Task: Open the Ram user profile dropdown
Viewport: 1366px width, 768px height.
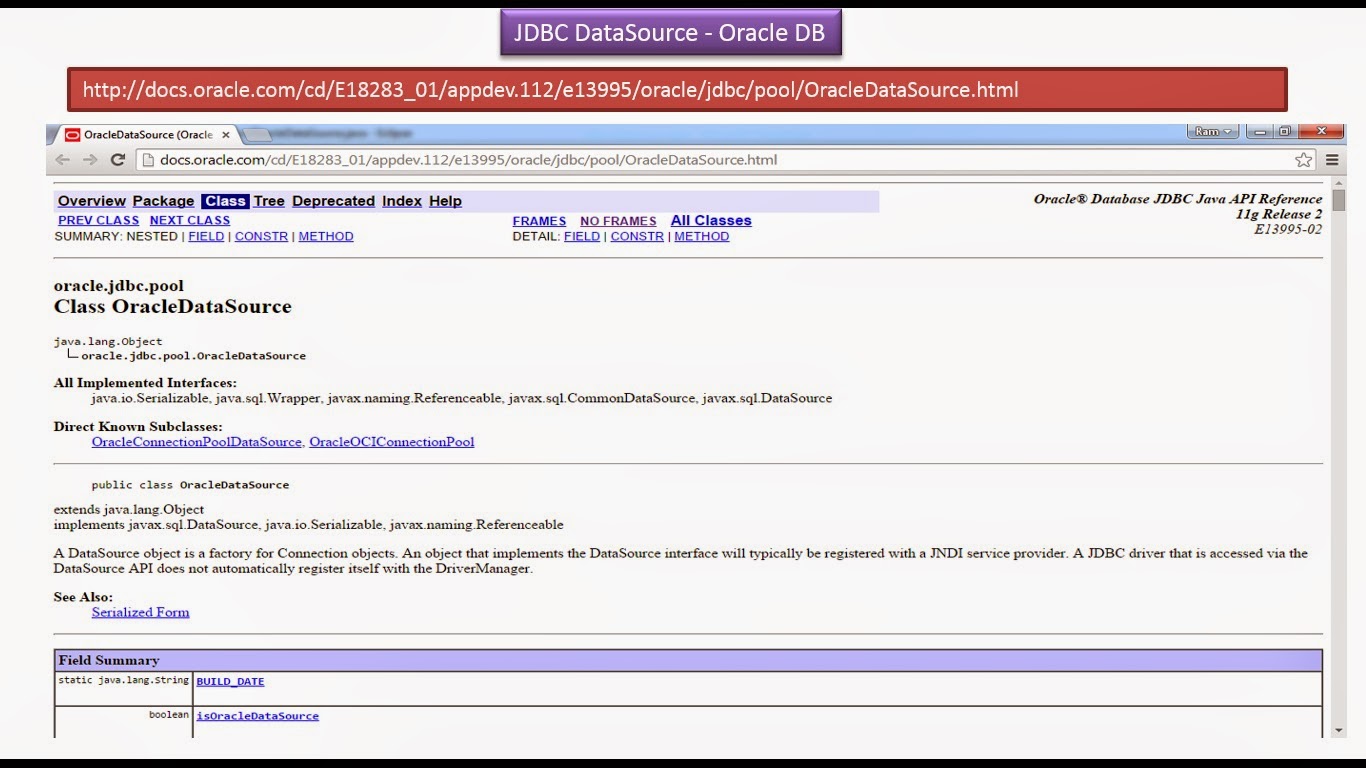Action: [x=1213, y=132]
